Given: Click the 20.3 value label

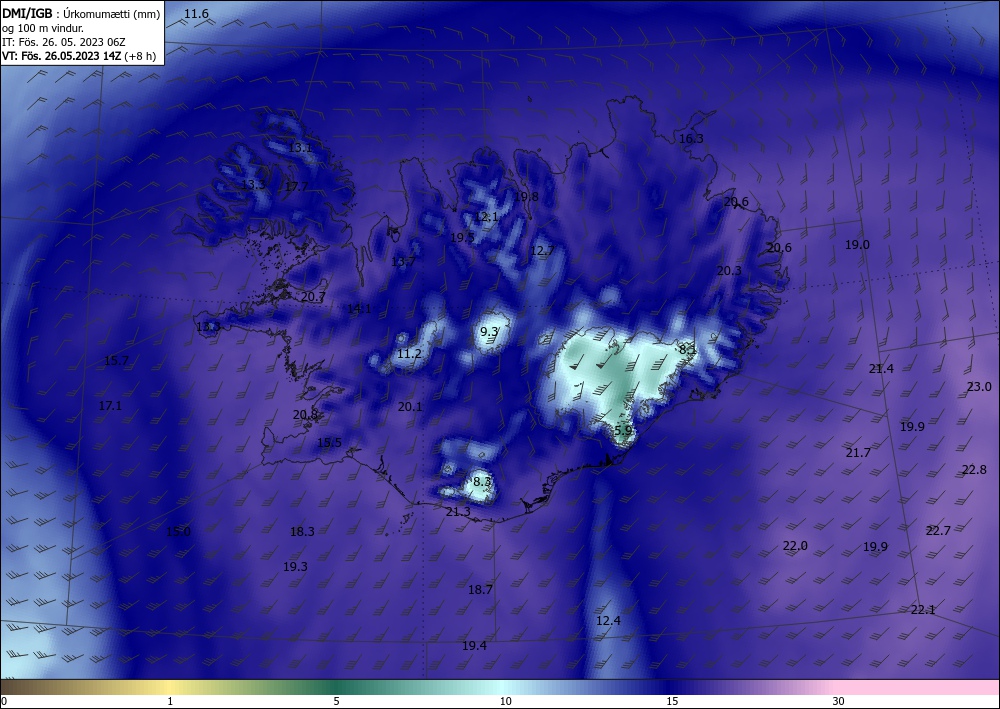Looking at the screenshot, I should coord(729,271).
